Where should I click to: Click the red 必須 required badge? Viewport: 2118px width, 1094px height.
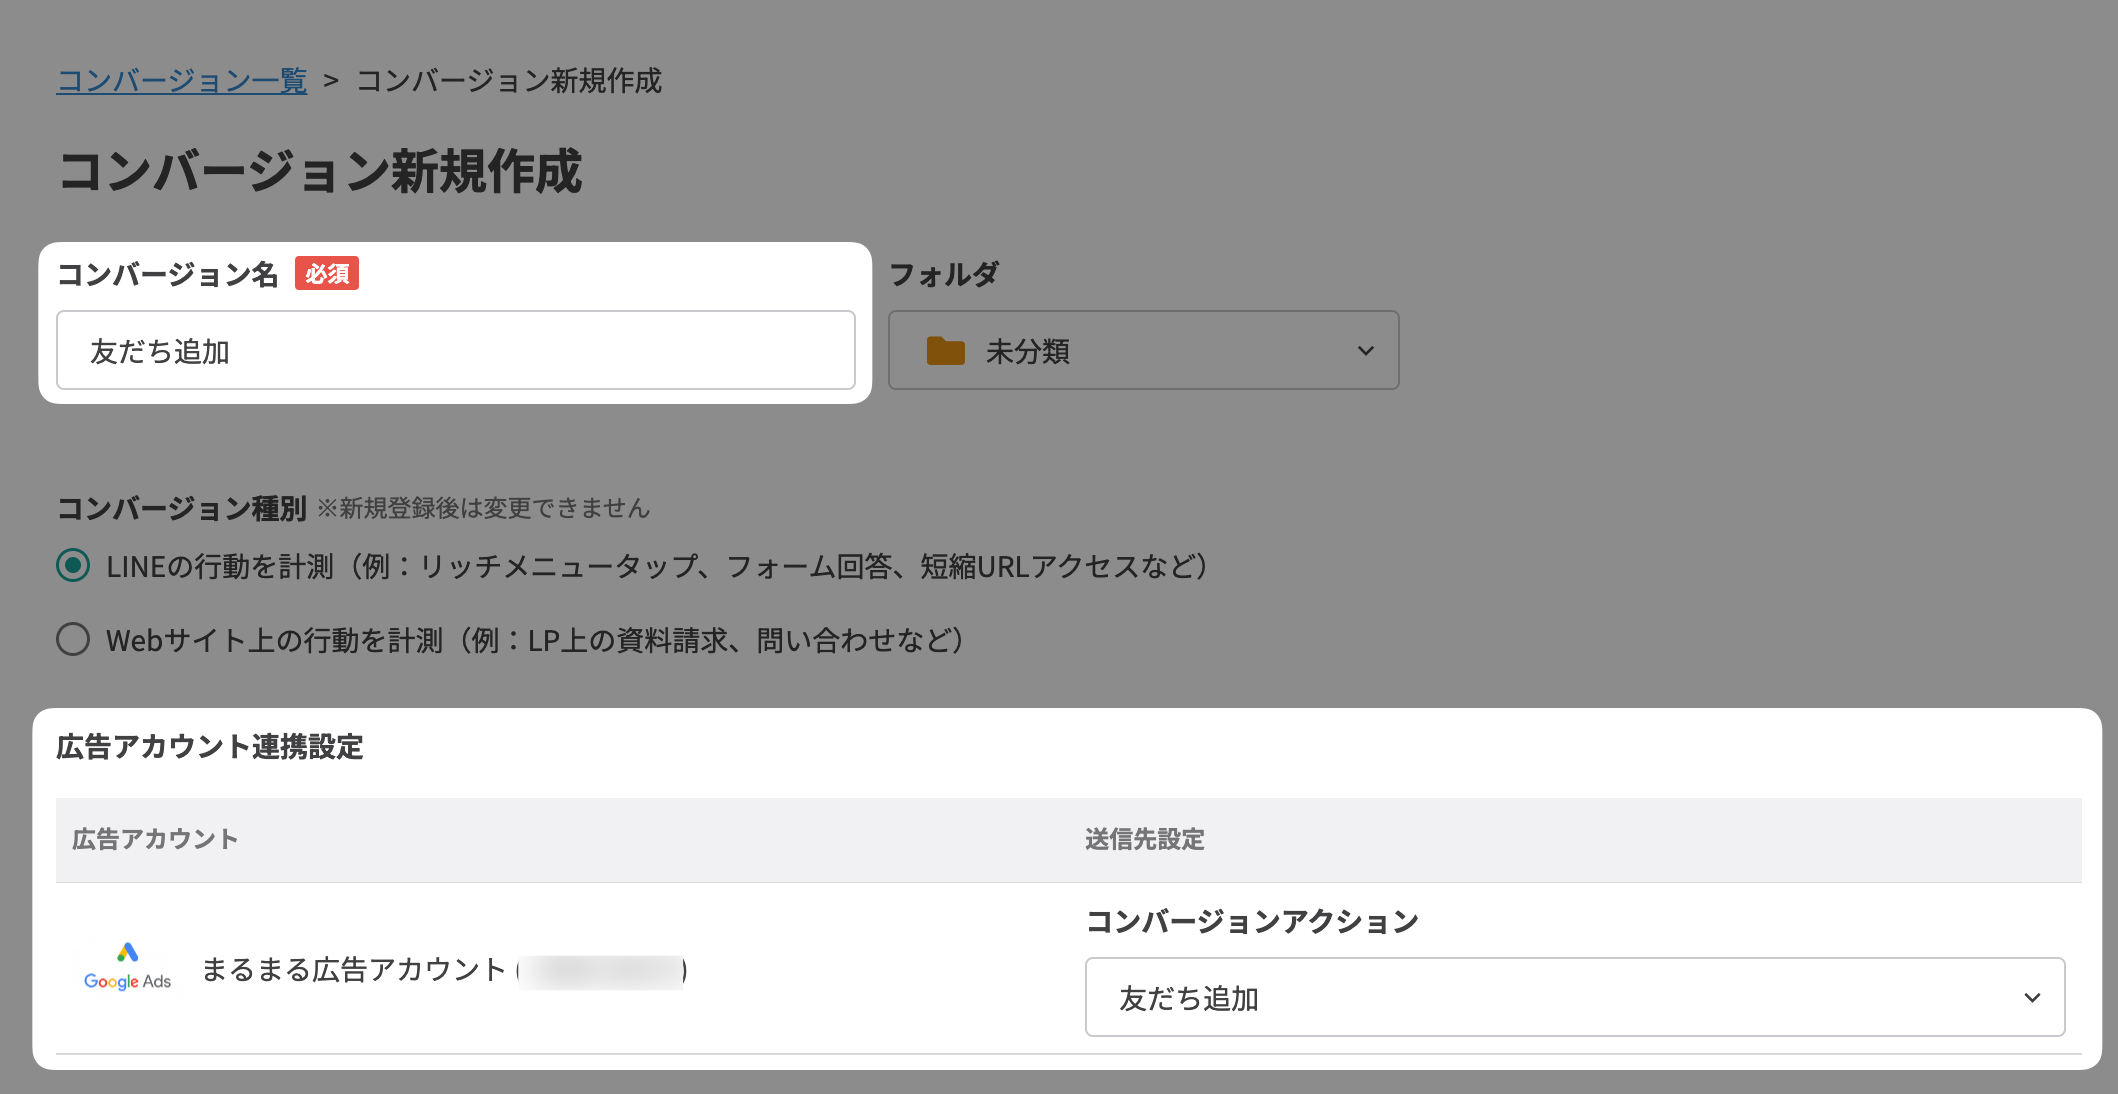(x=327, y=274)
